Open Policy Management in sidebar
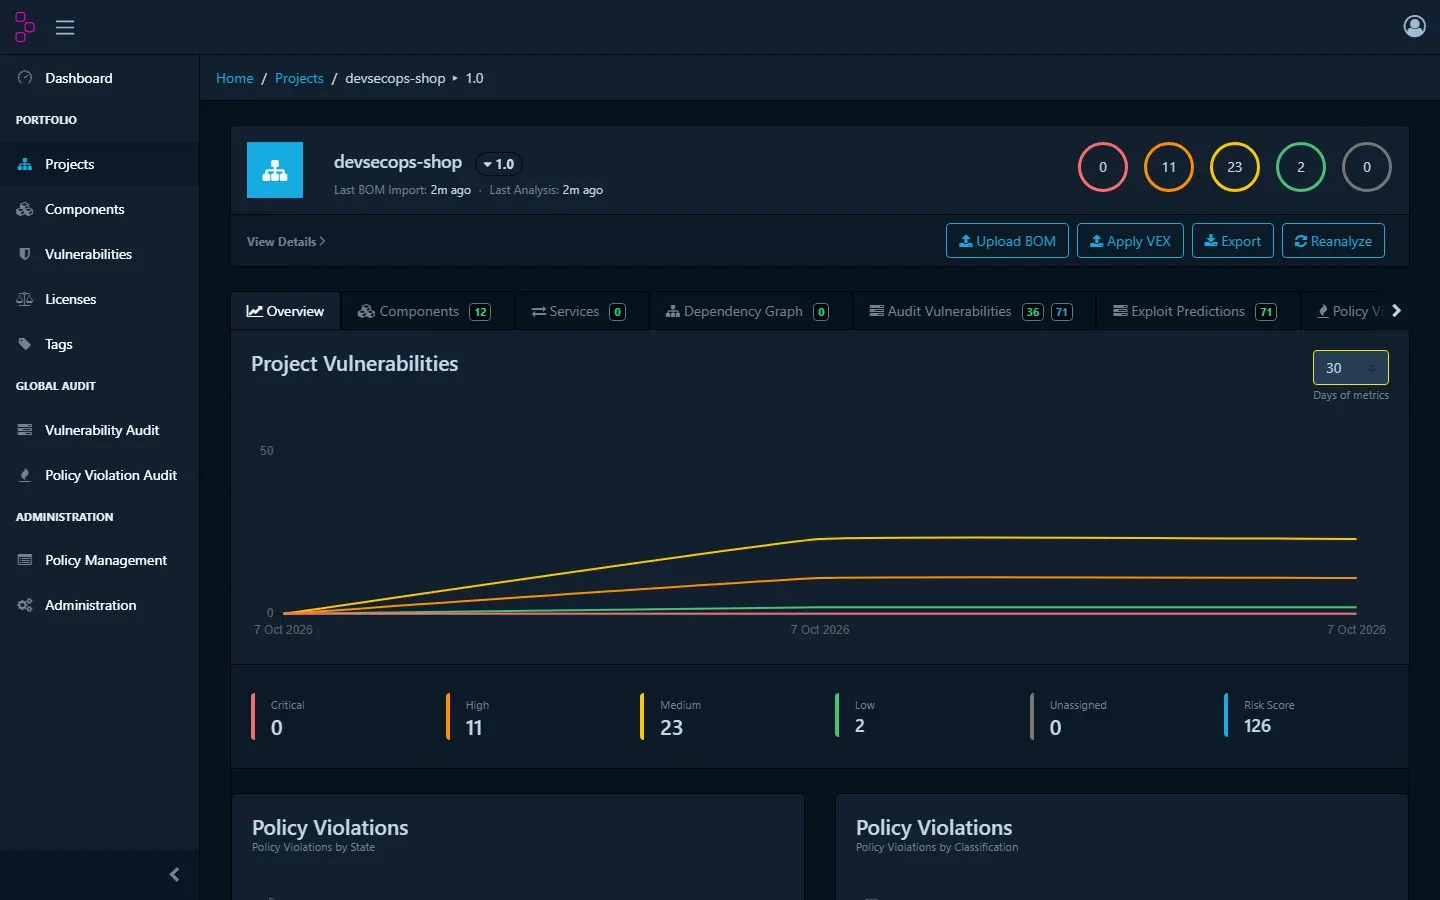 100,560
